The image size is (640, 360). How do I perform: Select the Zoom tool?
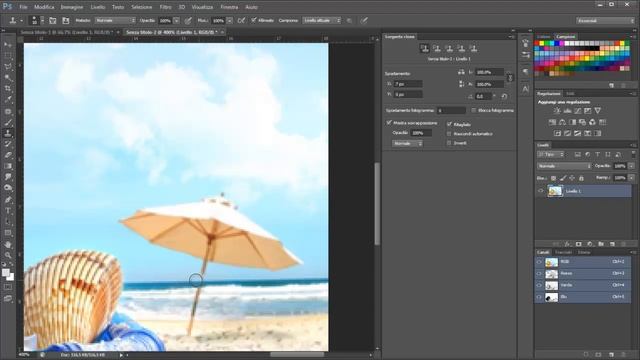[8, 256]
